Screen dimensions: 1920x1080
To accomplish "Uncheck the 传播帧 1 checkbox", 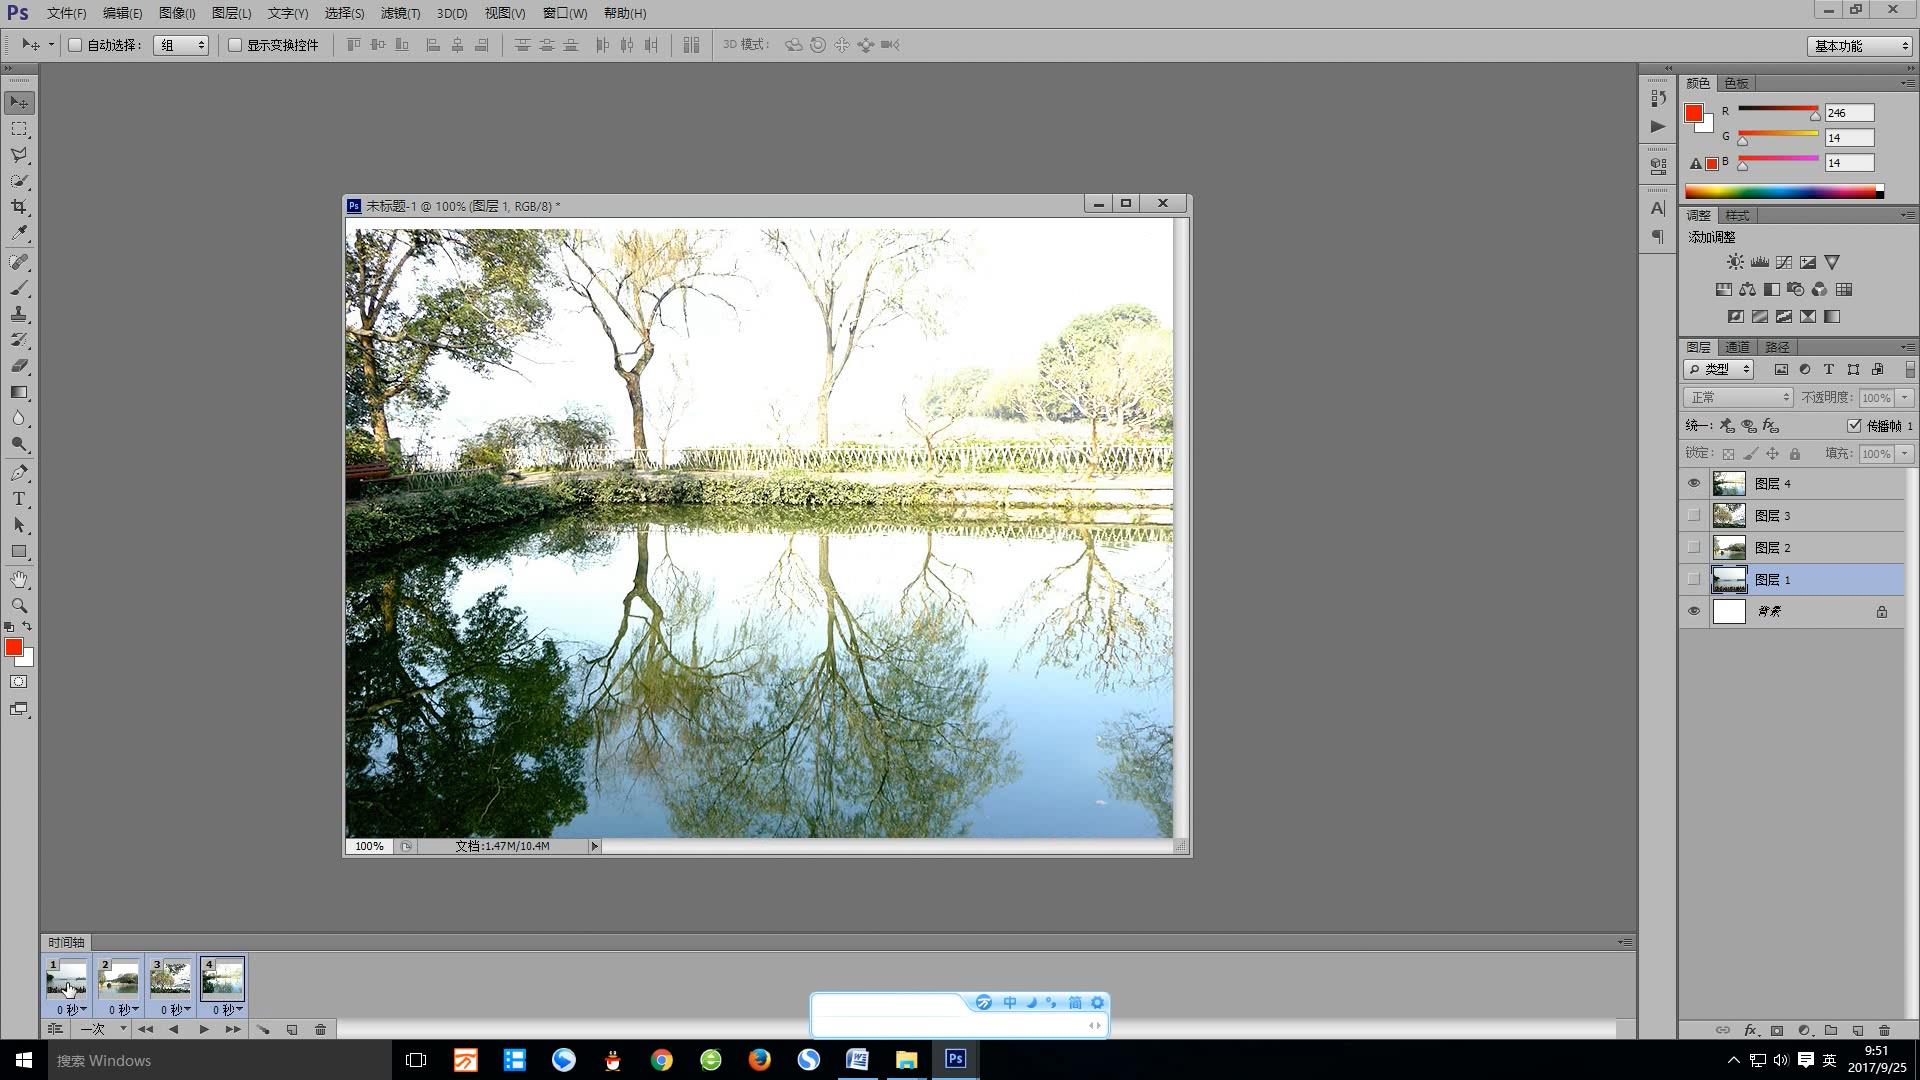I will click(1854, 426).
